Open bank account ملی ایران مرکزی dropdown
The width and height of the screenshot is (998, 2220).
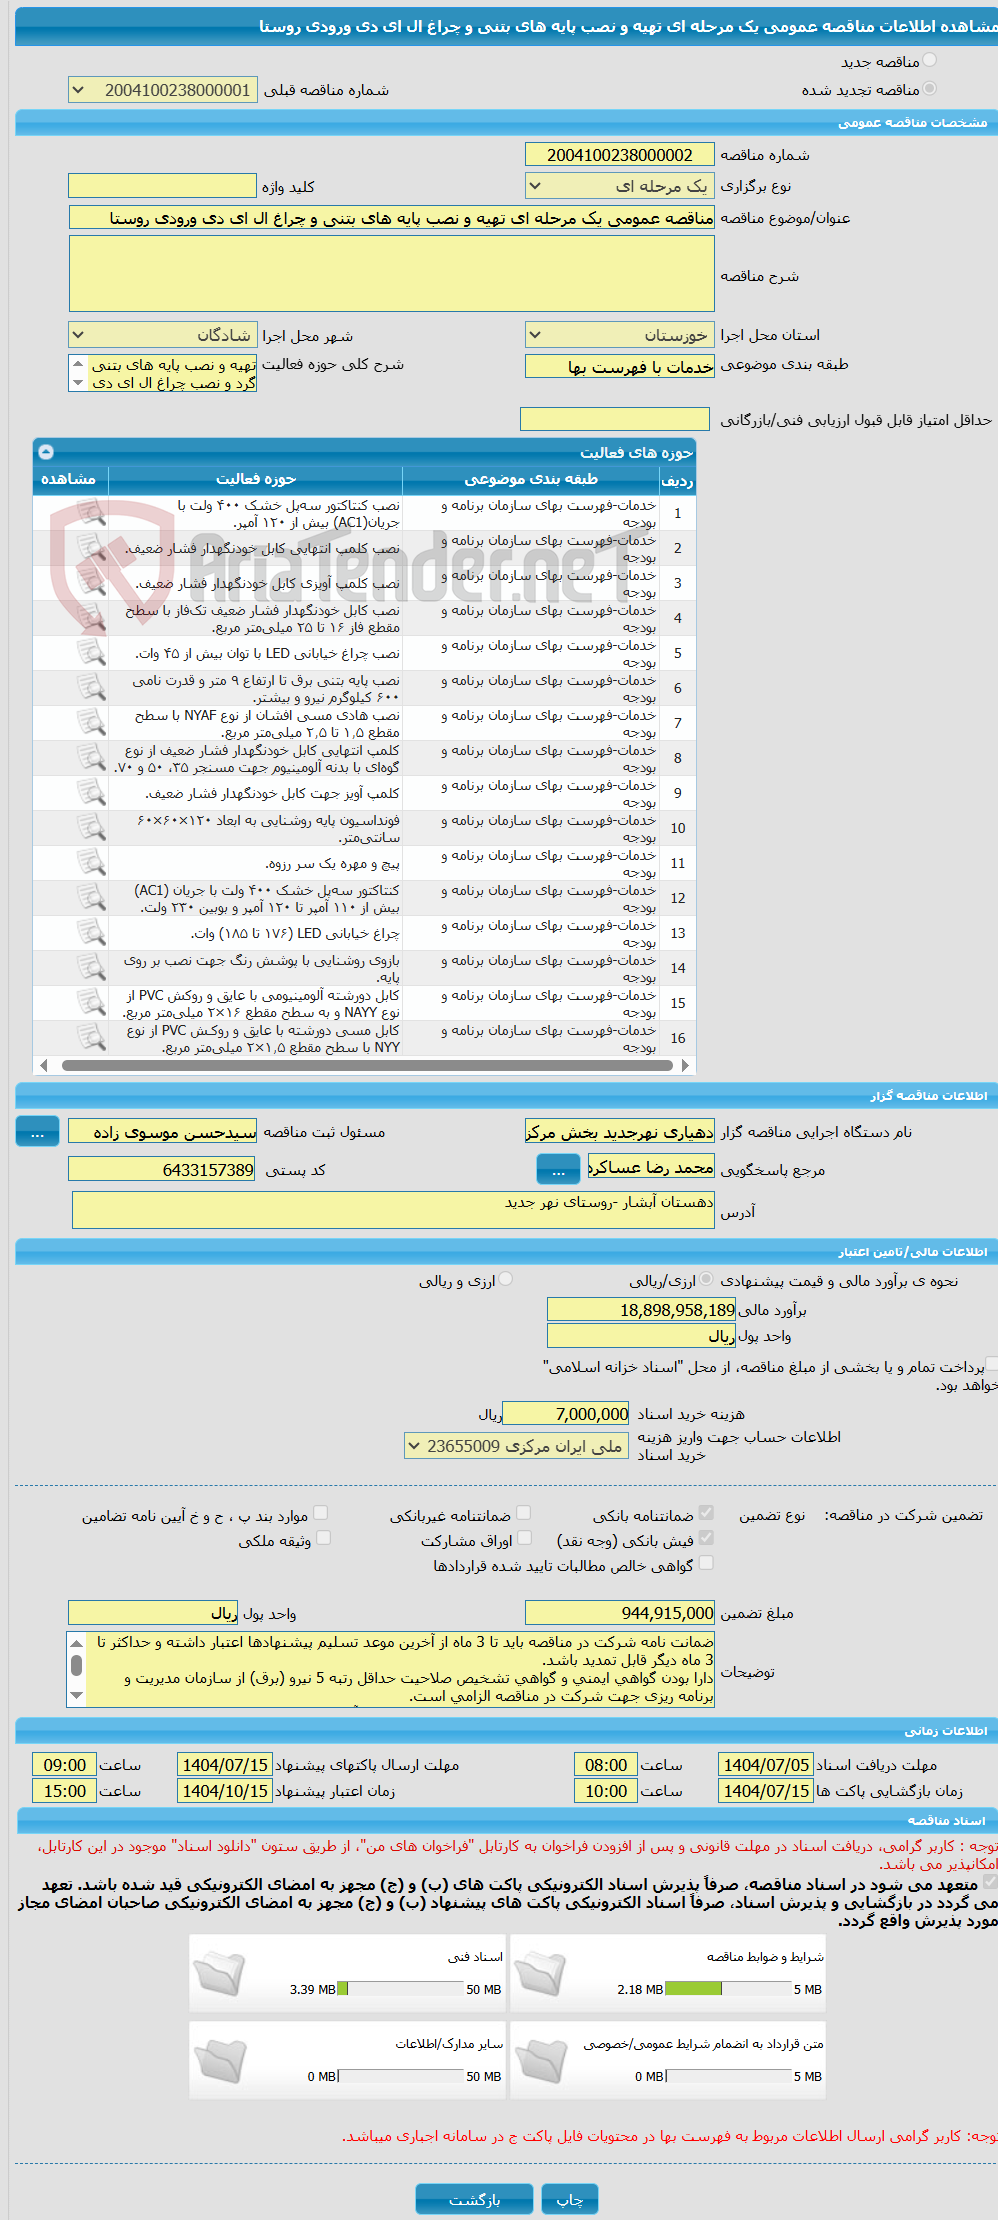pos(517,1446)
